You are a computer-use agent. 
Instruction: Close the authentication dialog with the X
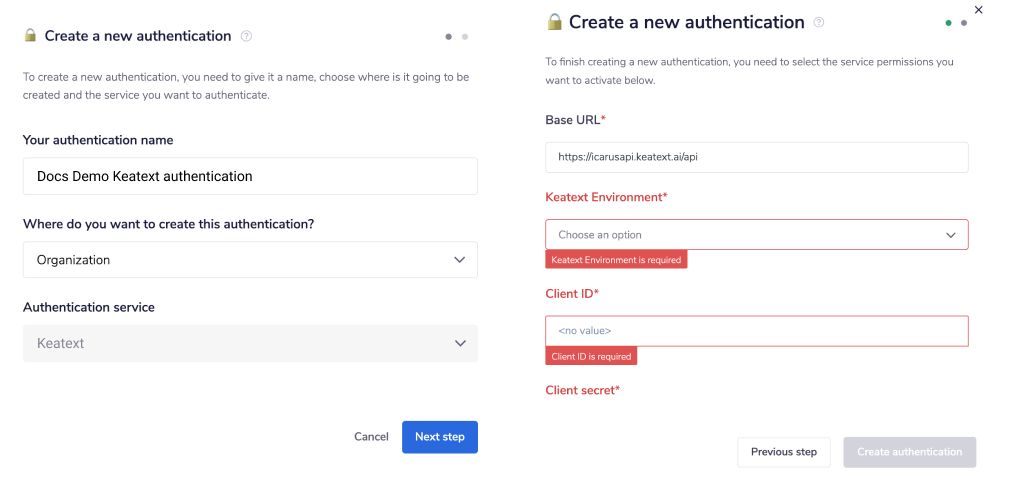pyautogui.click(x=978, y=10)
